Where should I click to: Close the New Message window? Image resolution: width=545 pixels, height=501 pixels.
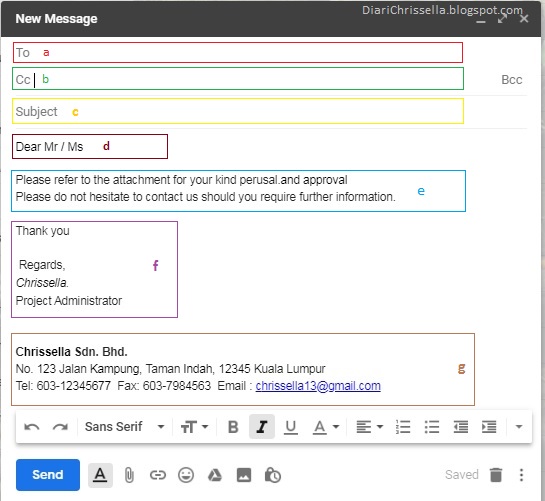(x=524, y=18)
